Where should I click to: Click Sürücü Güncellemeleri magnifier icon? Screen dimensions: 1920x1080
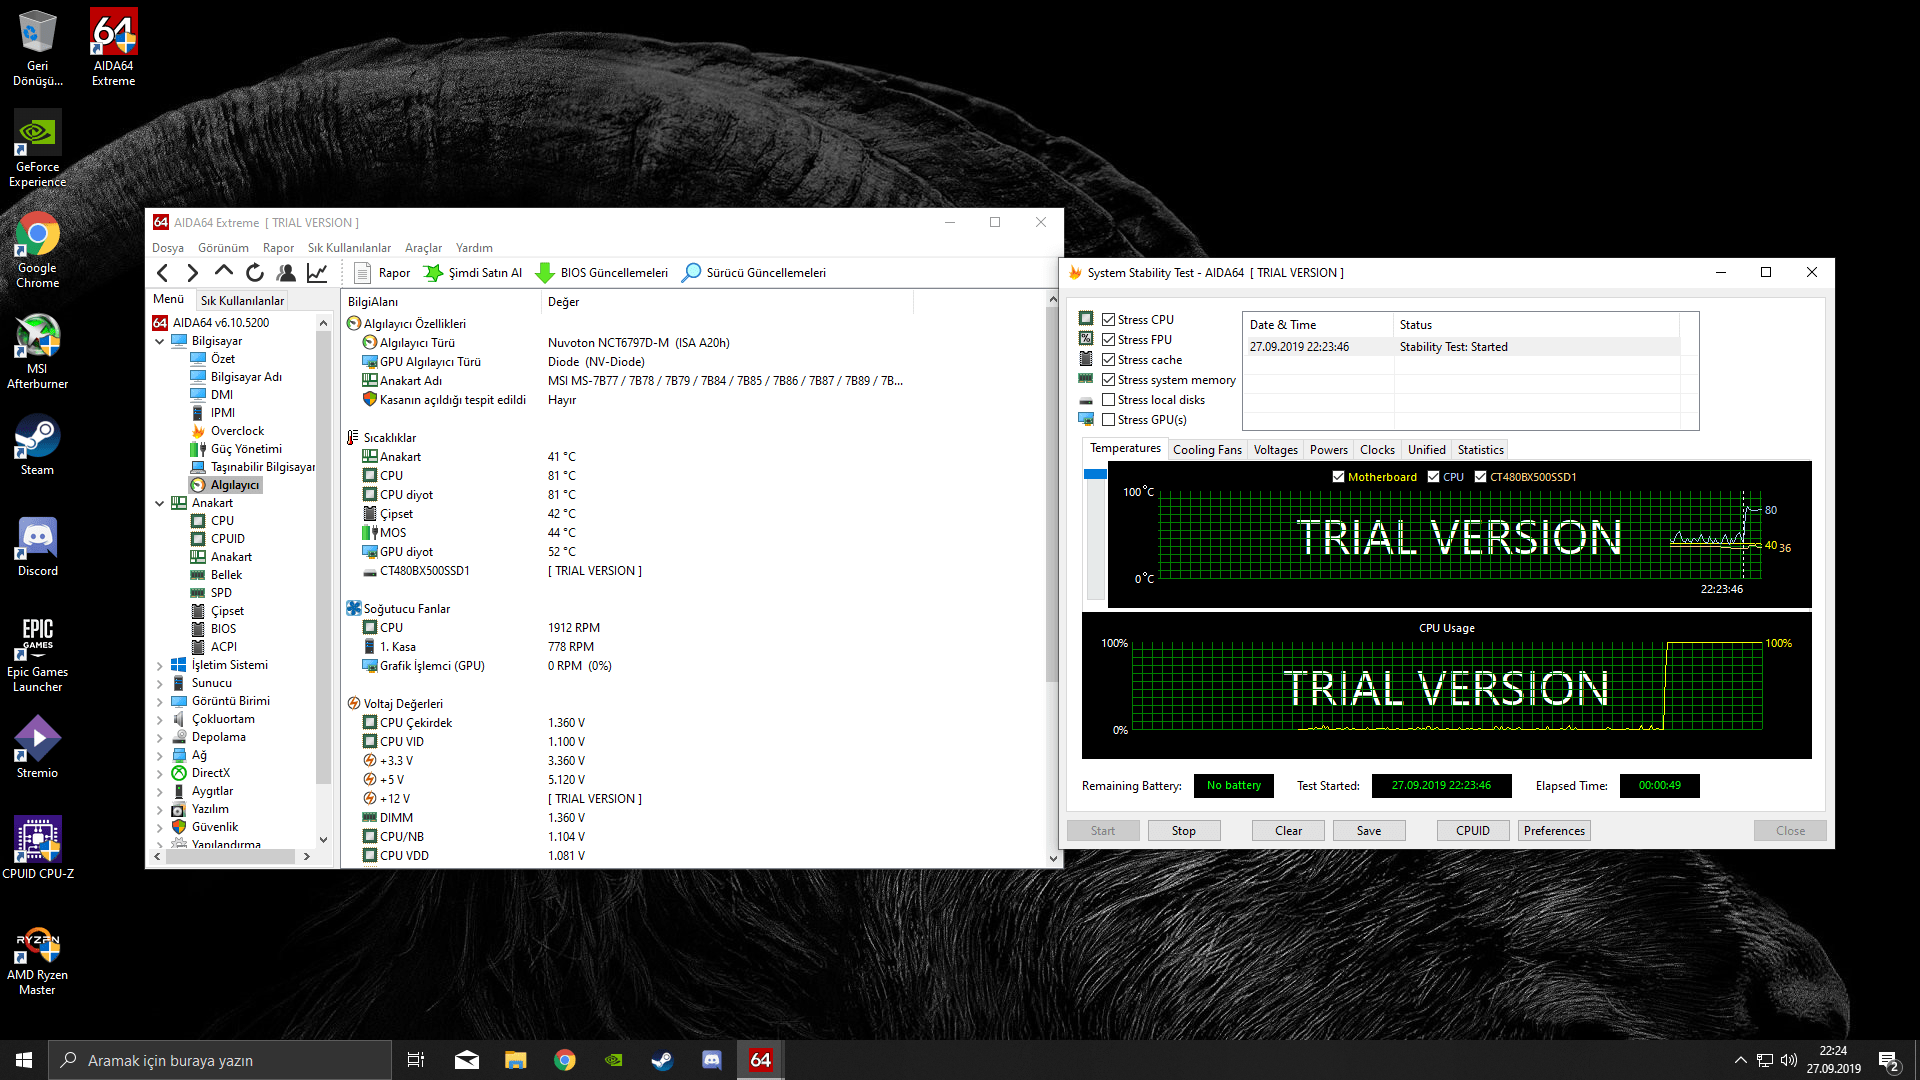691,272
